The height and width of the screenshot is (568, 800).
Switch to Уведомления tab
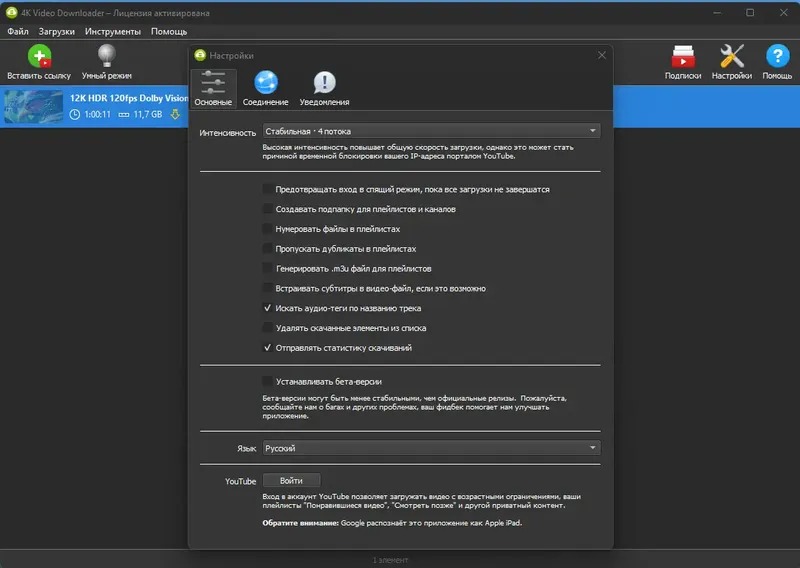click(x=324, y=88)
